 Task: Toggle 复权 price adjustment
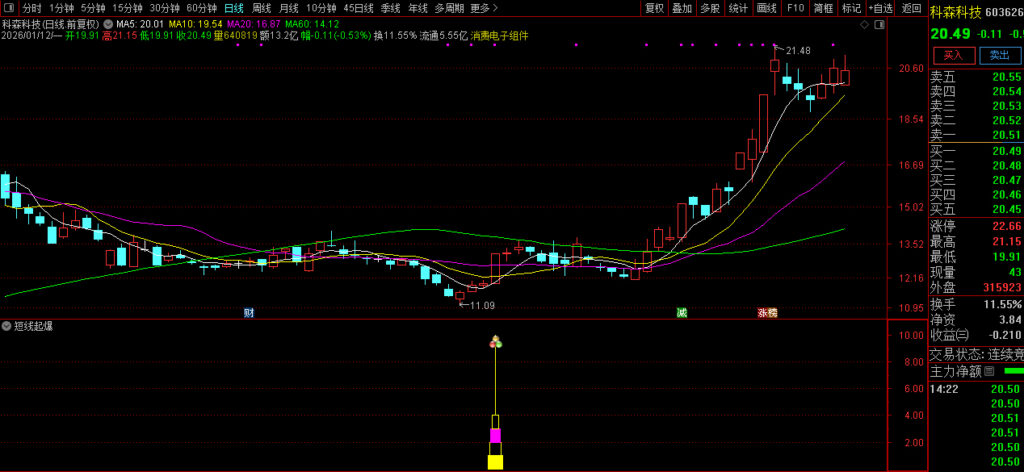pos(654,8)
